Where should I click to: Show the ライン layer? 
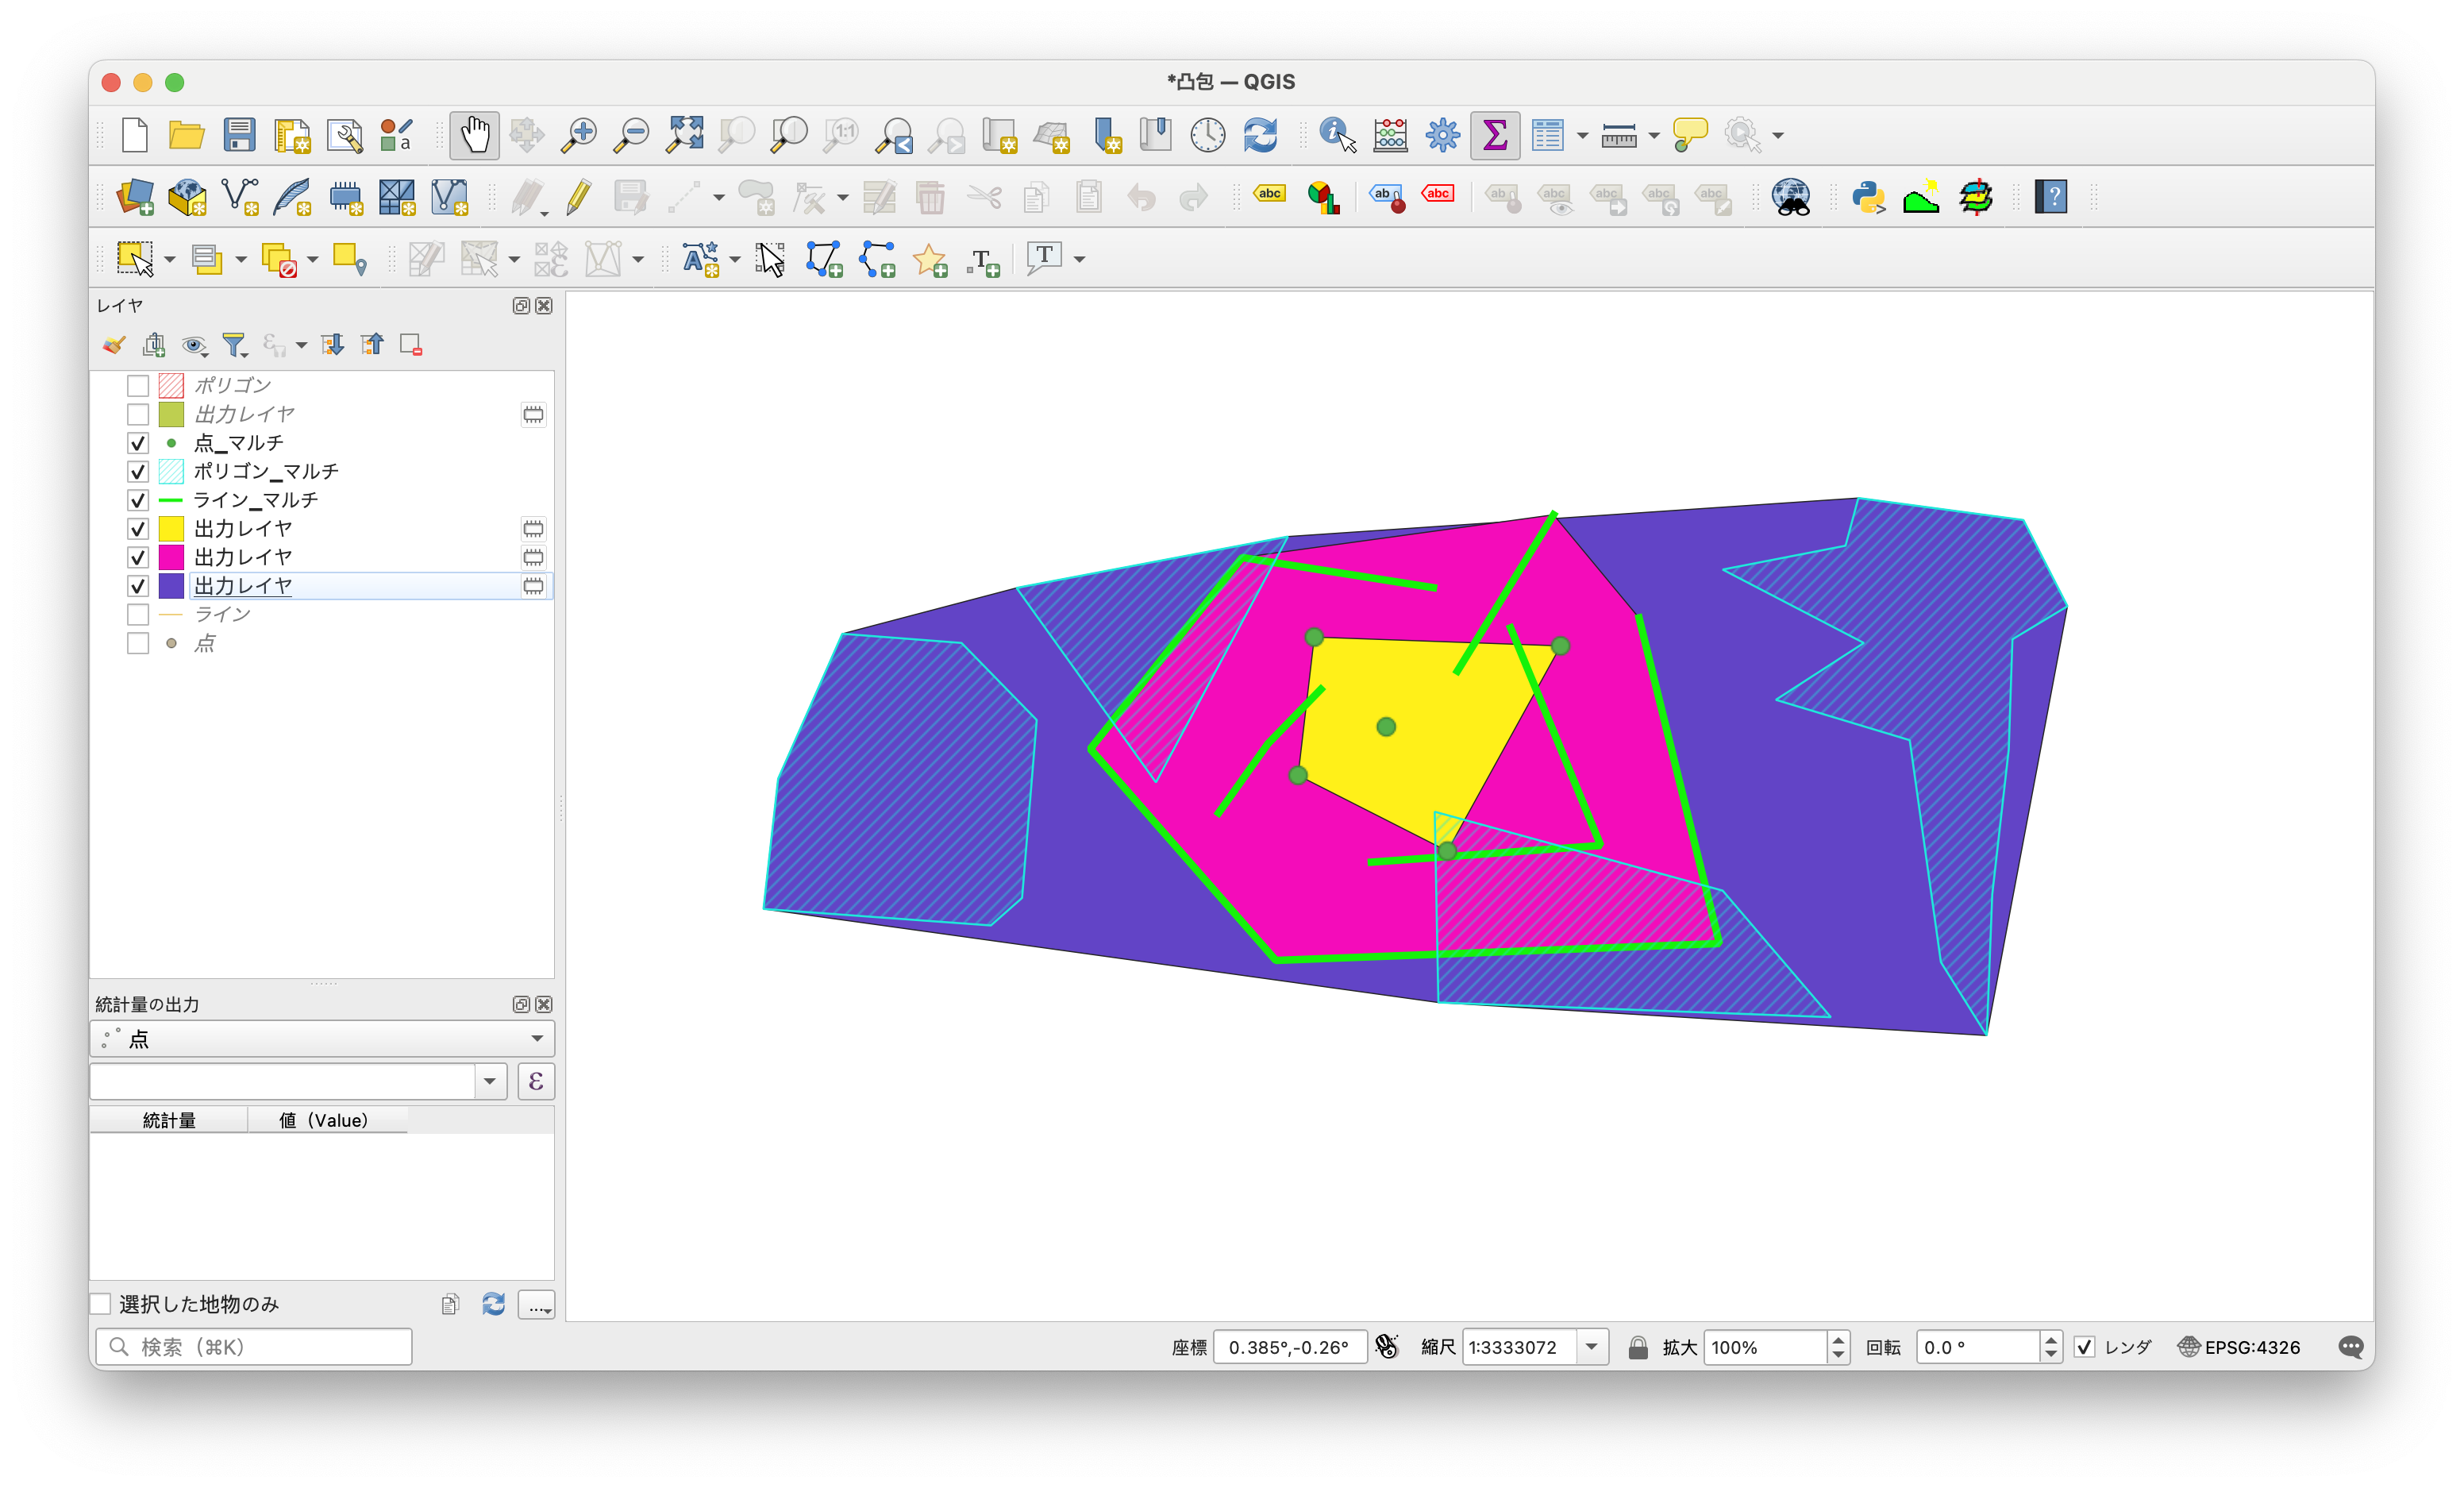point(138,614)
